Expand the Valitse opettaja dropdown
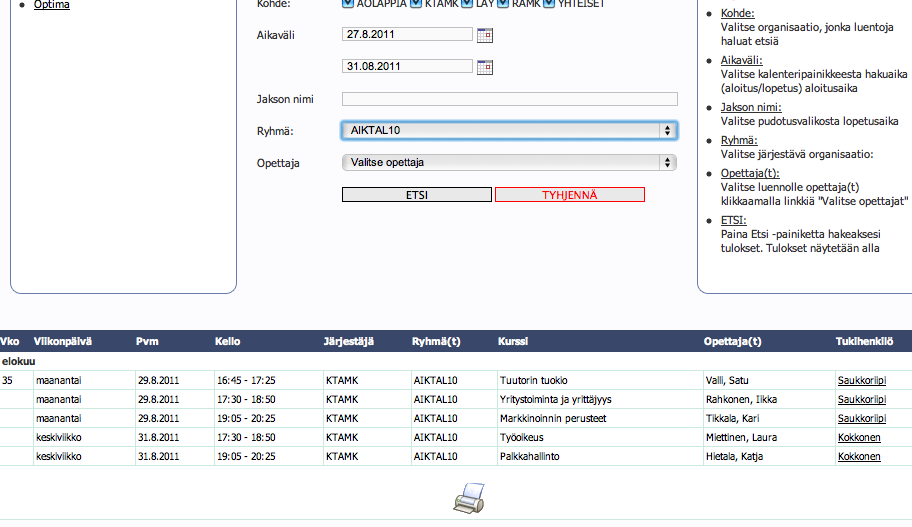This screenshot has width=912, height=527. (509, 163)
